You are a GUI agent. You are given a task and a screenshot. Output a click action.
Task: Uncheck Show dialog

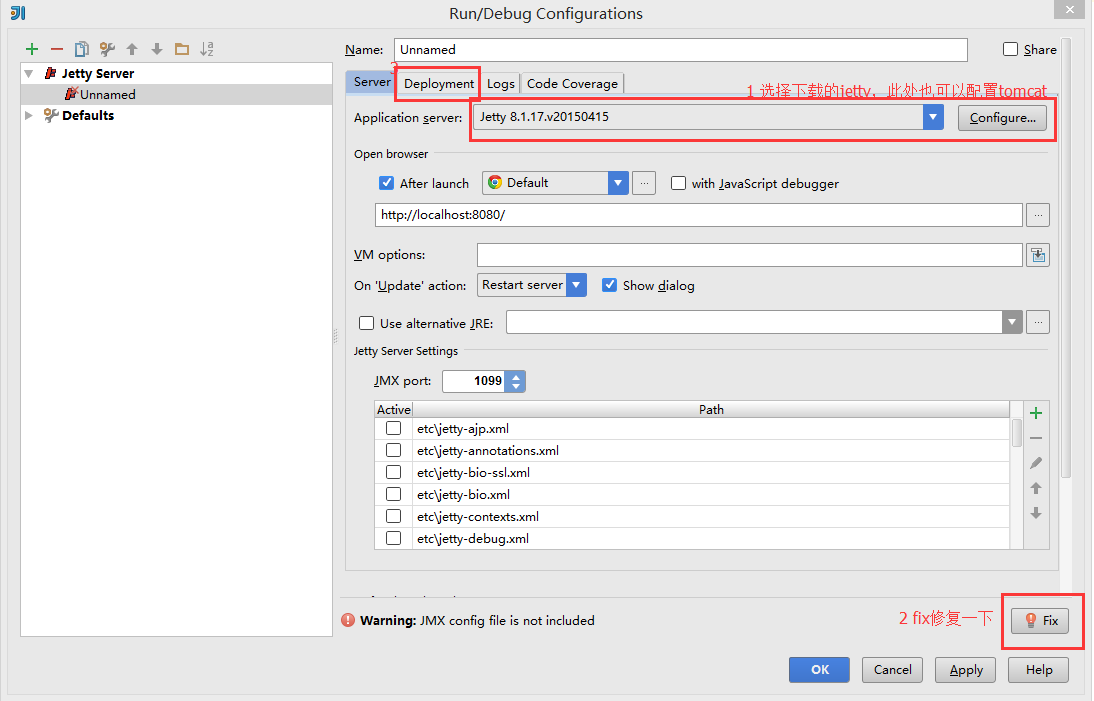[610, 285]
